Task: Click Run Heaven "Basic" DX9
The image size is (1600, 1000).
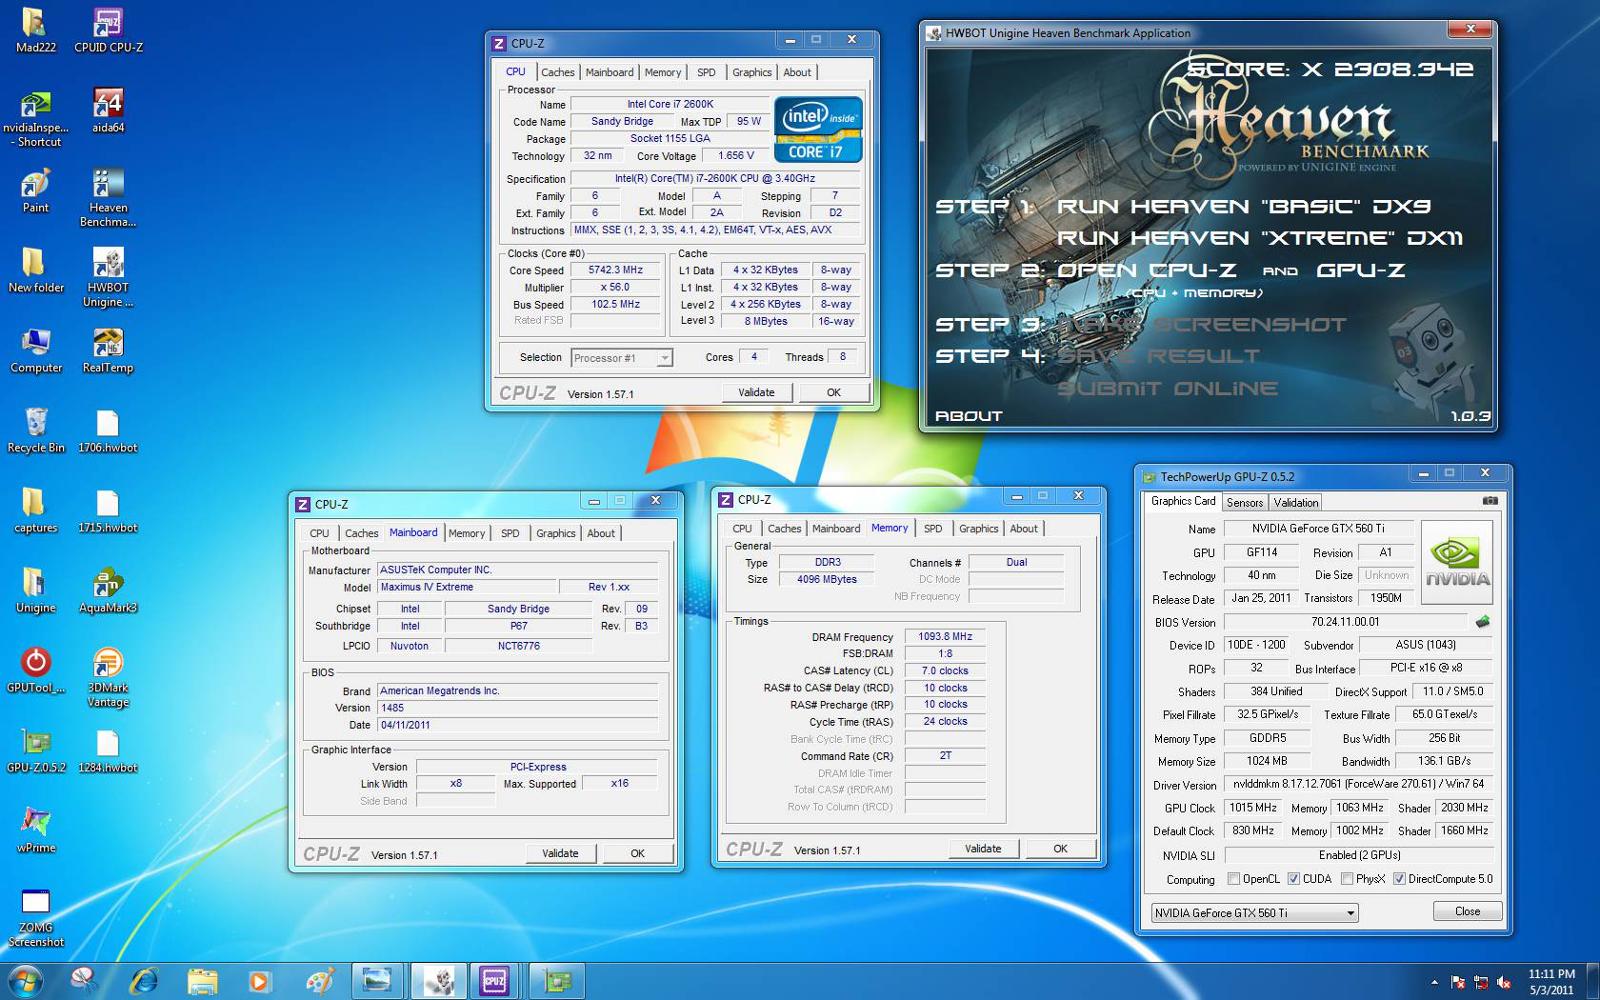Action: (1243, 207)
